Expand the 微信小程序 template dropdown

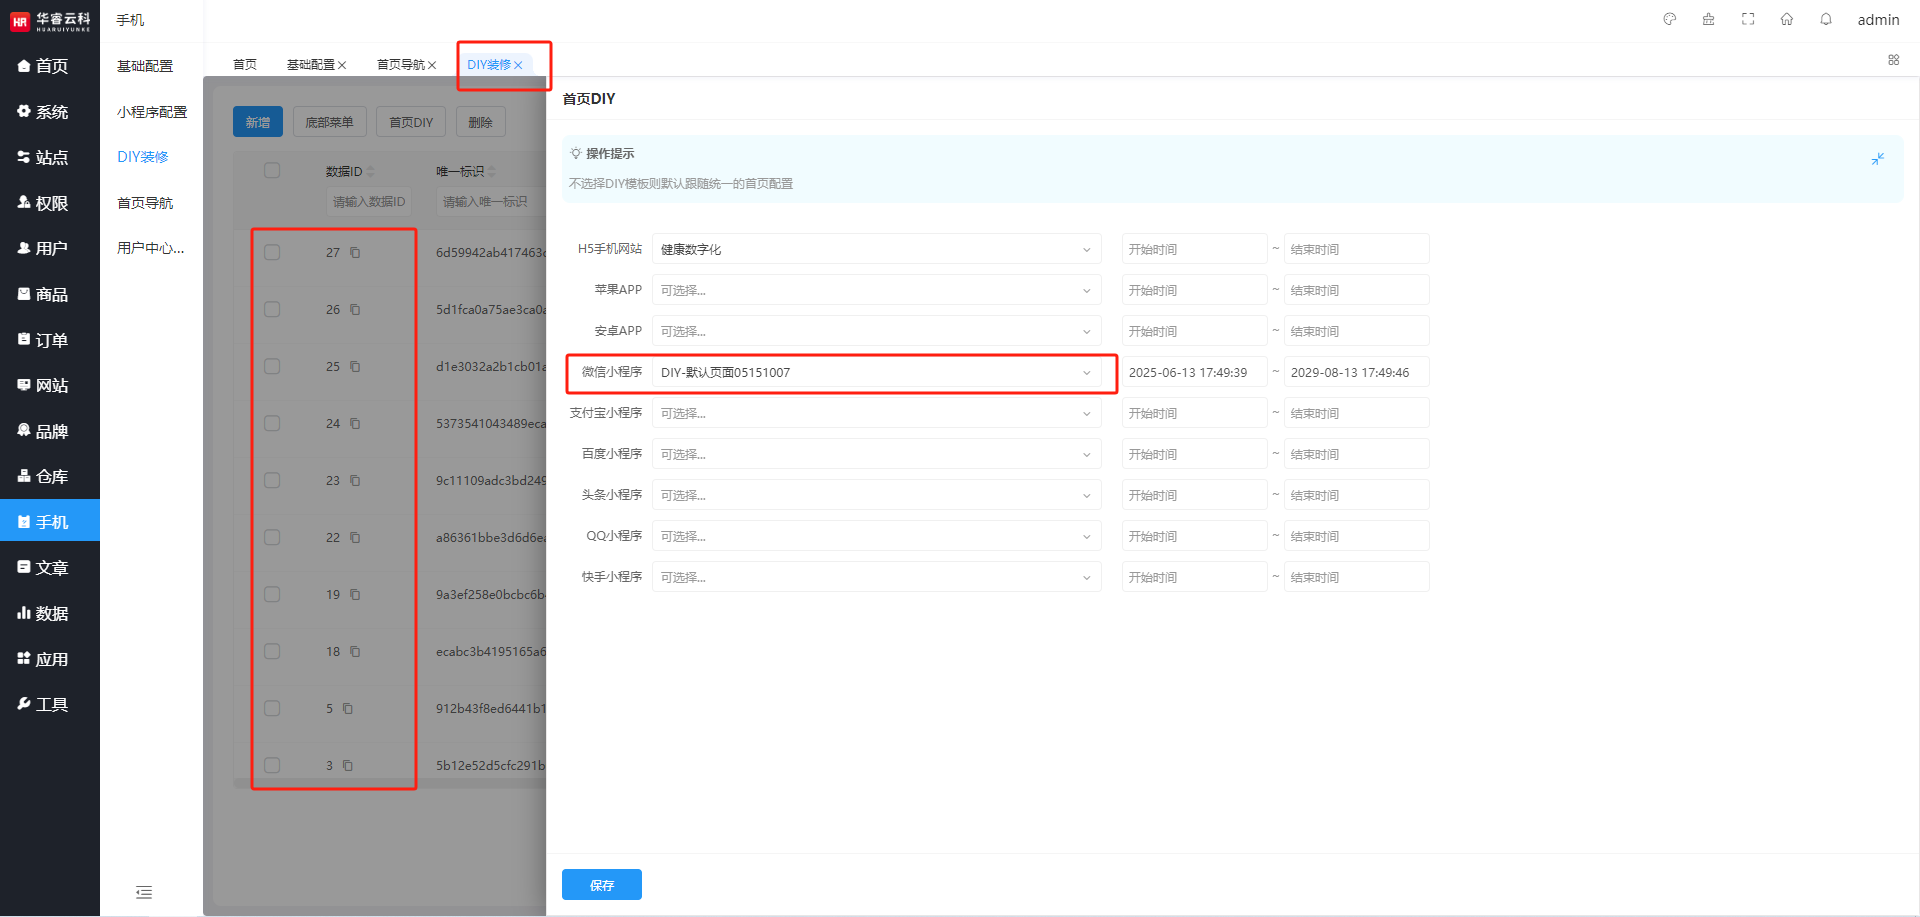point(876,373)
